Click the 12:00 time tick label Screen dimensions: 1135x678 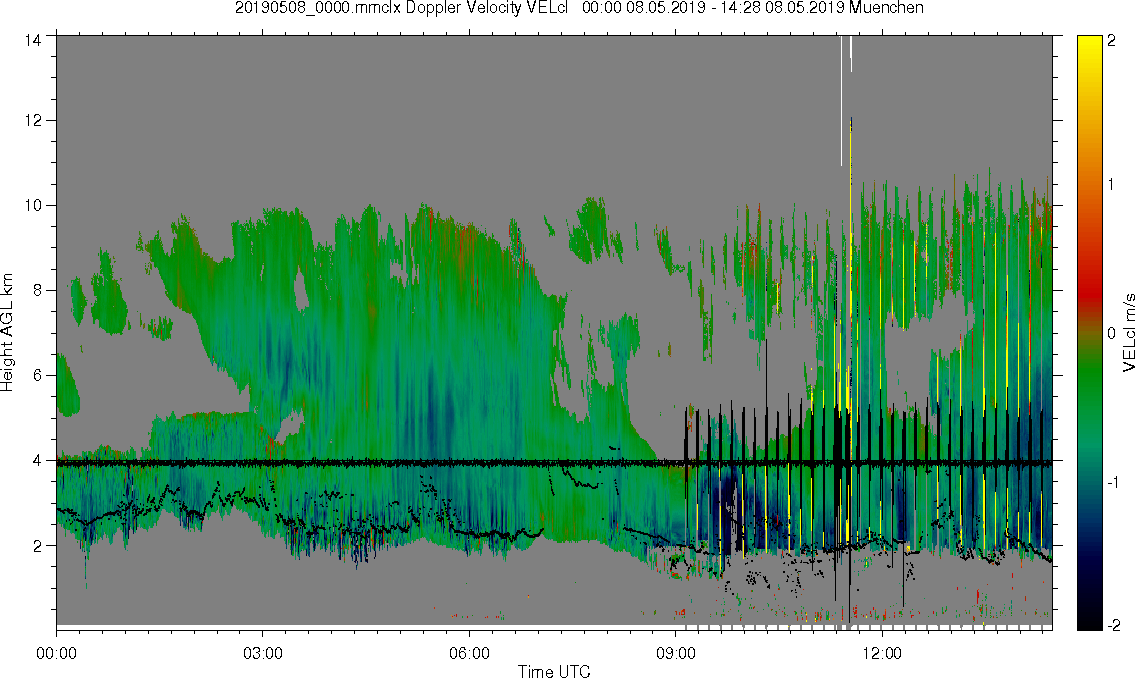click(x=882, y=653)
